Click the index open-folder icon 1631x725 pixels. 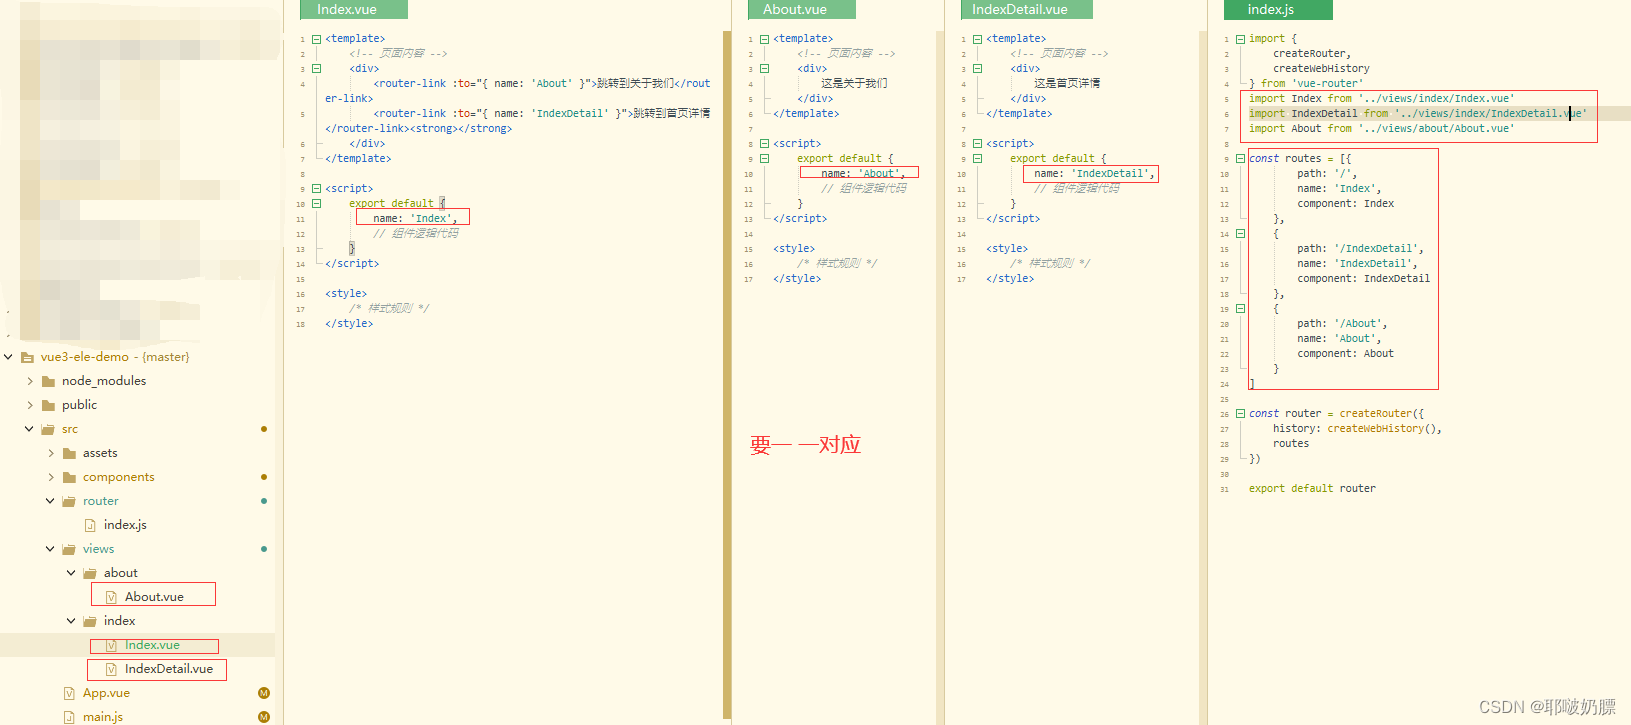pyautogui.click(x=90, y=621)
